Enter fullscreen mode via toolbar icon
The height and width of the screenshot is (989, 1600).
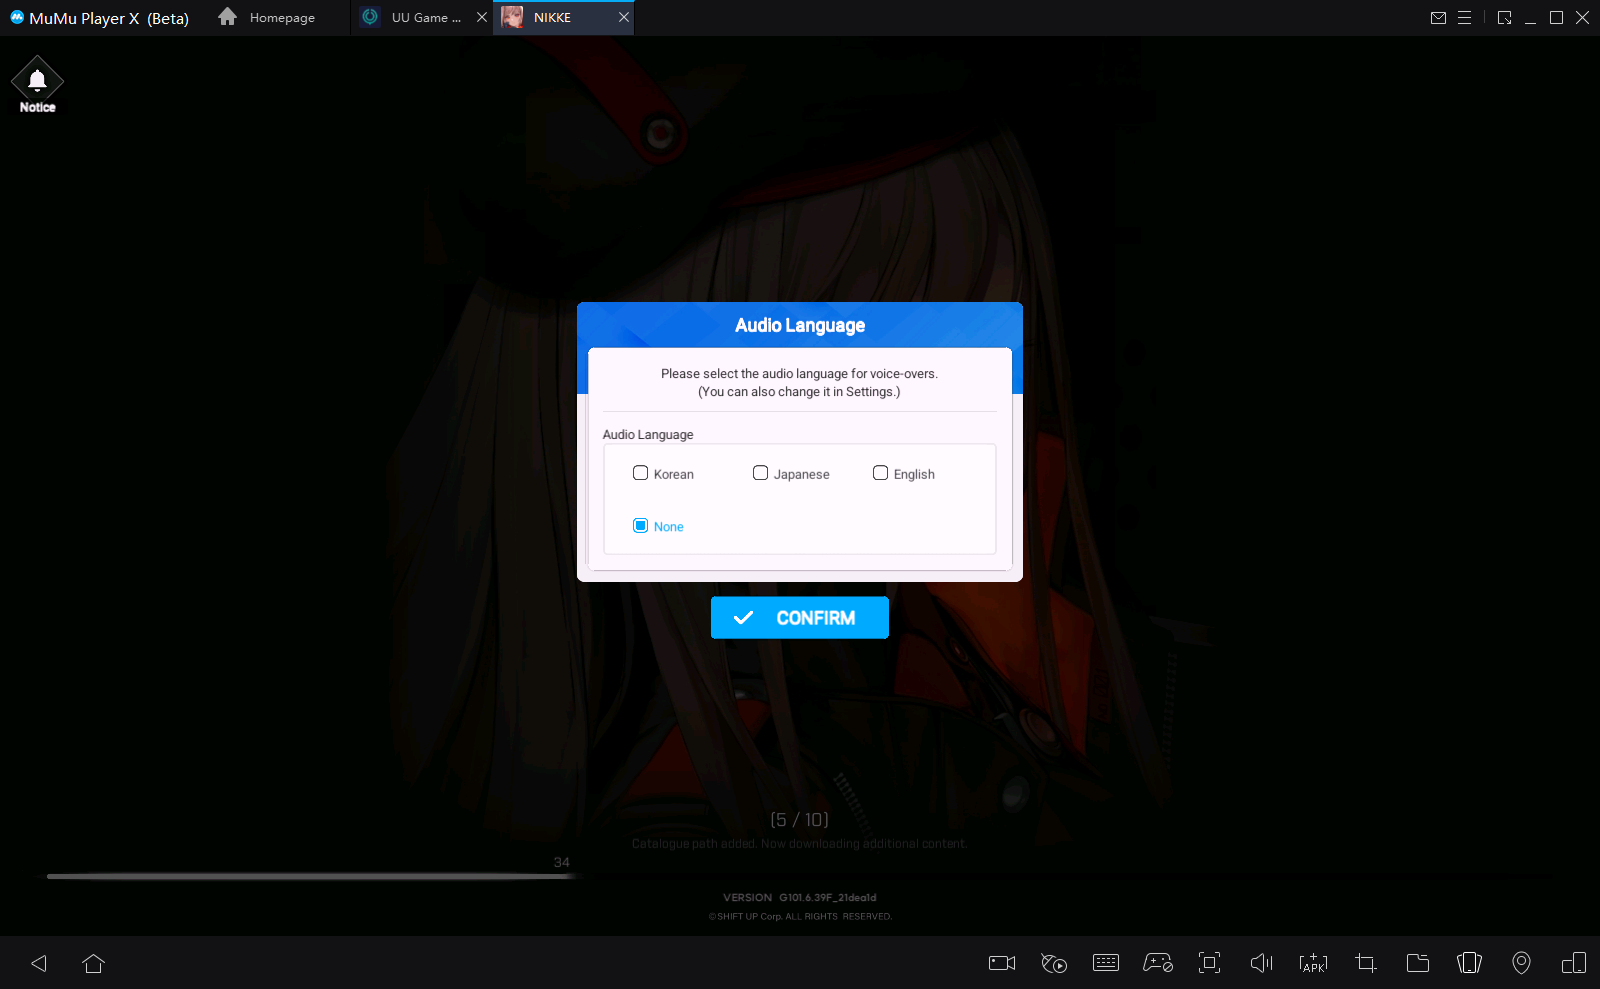1209,963
